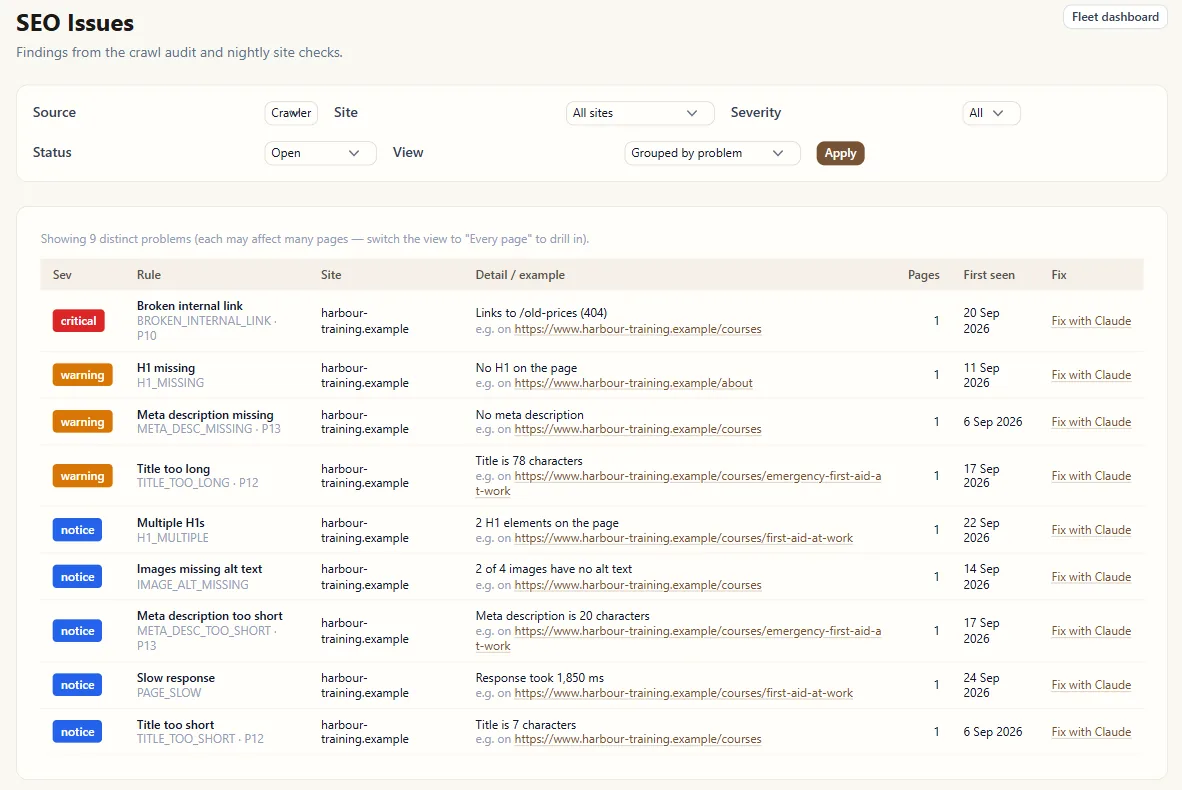
Task: Click 'Title is 78 characters' detail text
Action: 529,461
